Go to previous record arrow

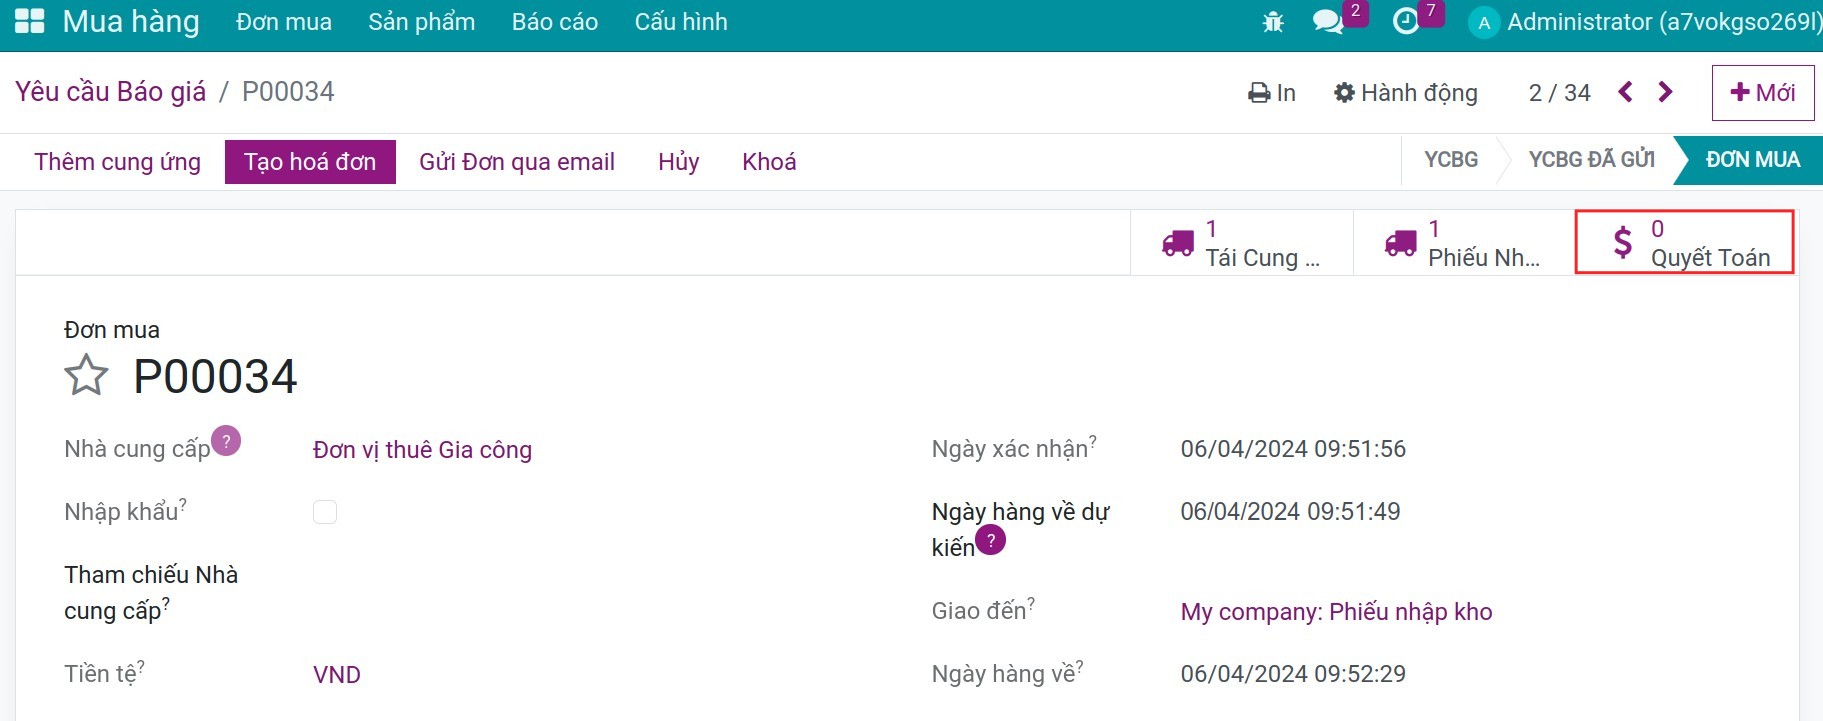(1625, 92)
